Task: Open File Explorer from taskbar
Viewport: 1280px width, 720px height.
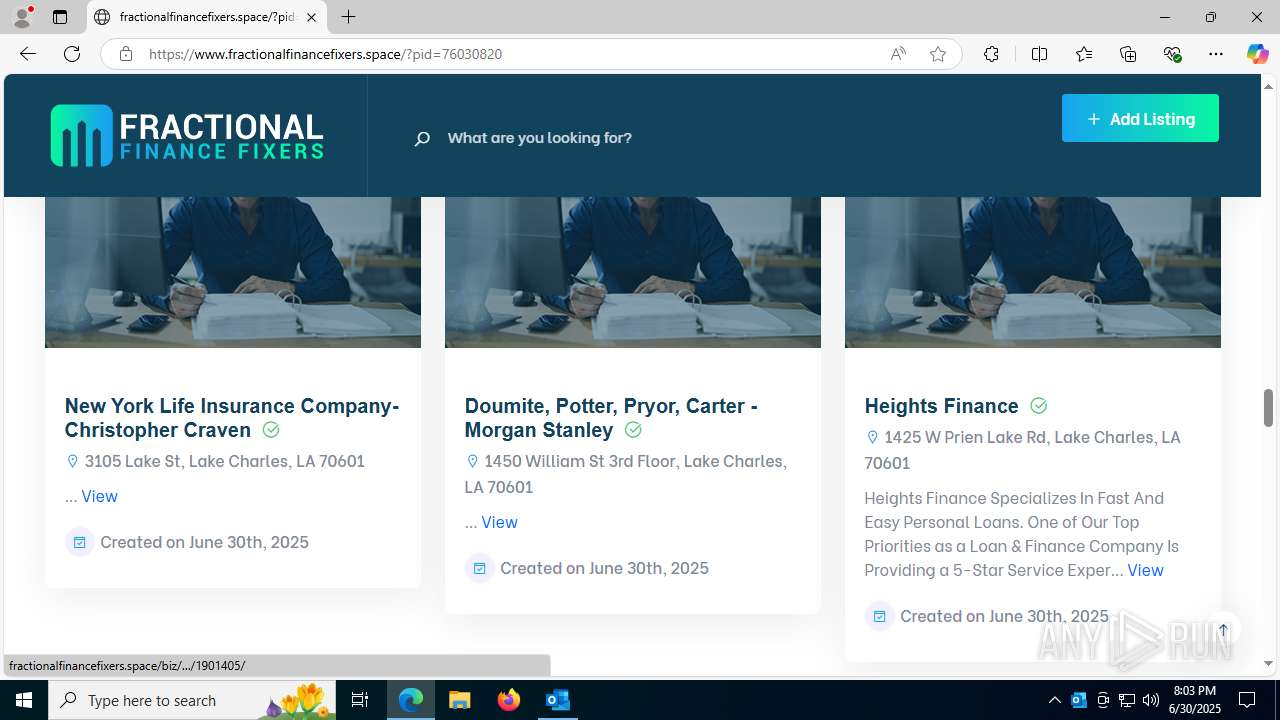Action: [459, 700]
